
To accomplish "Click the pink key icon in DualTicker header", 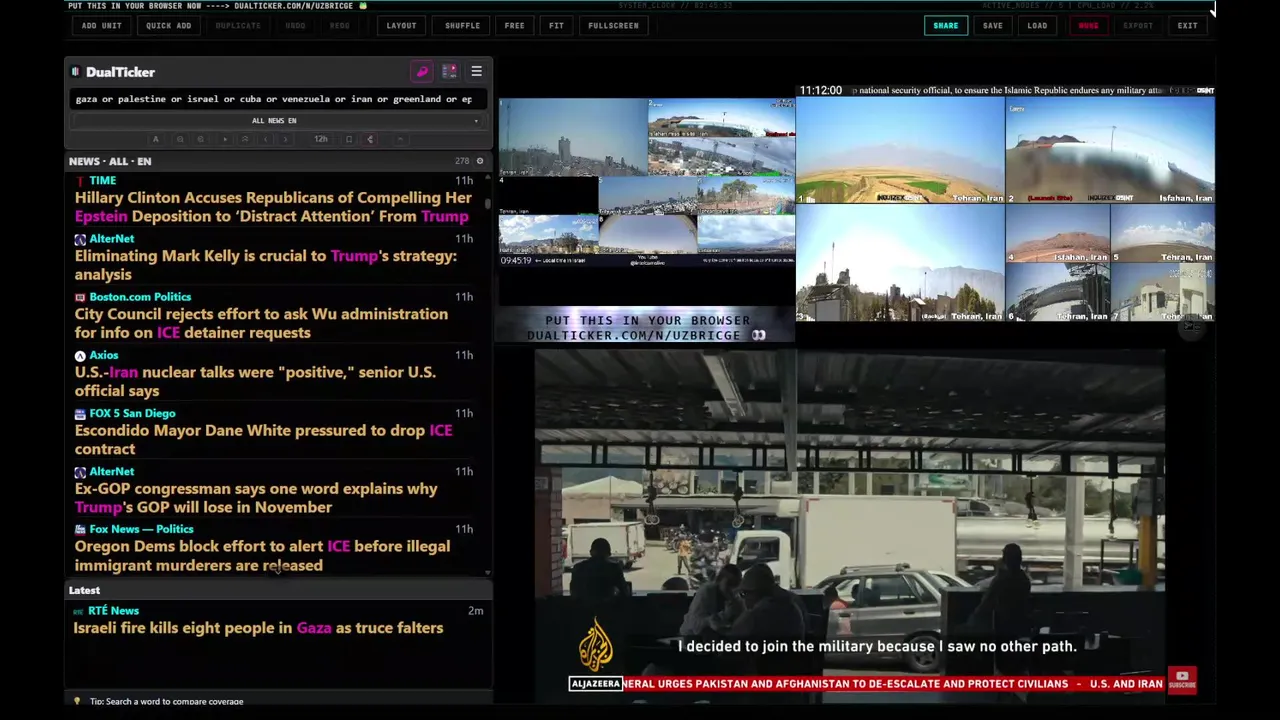I will pyautogui.click(x=422, y=72).
